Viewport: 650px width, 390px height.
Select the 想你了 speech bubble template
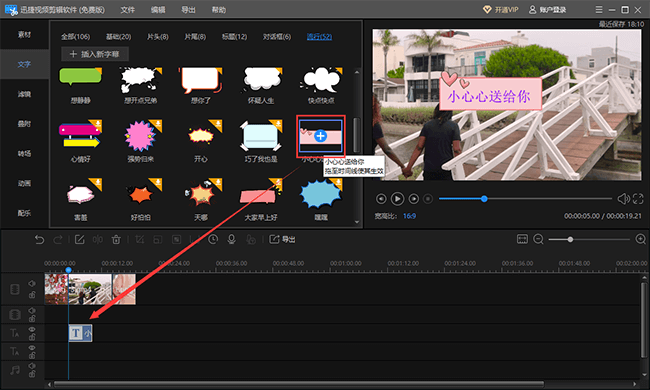201,81
